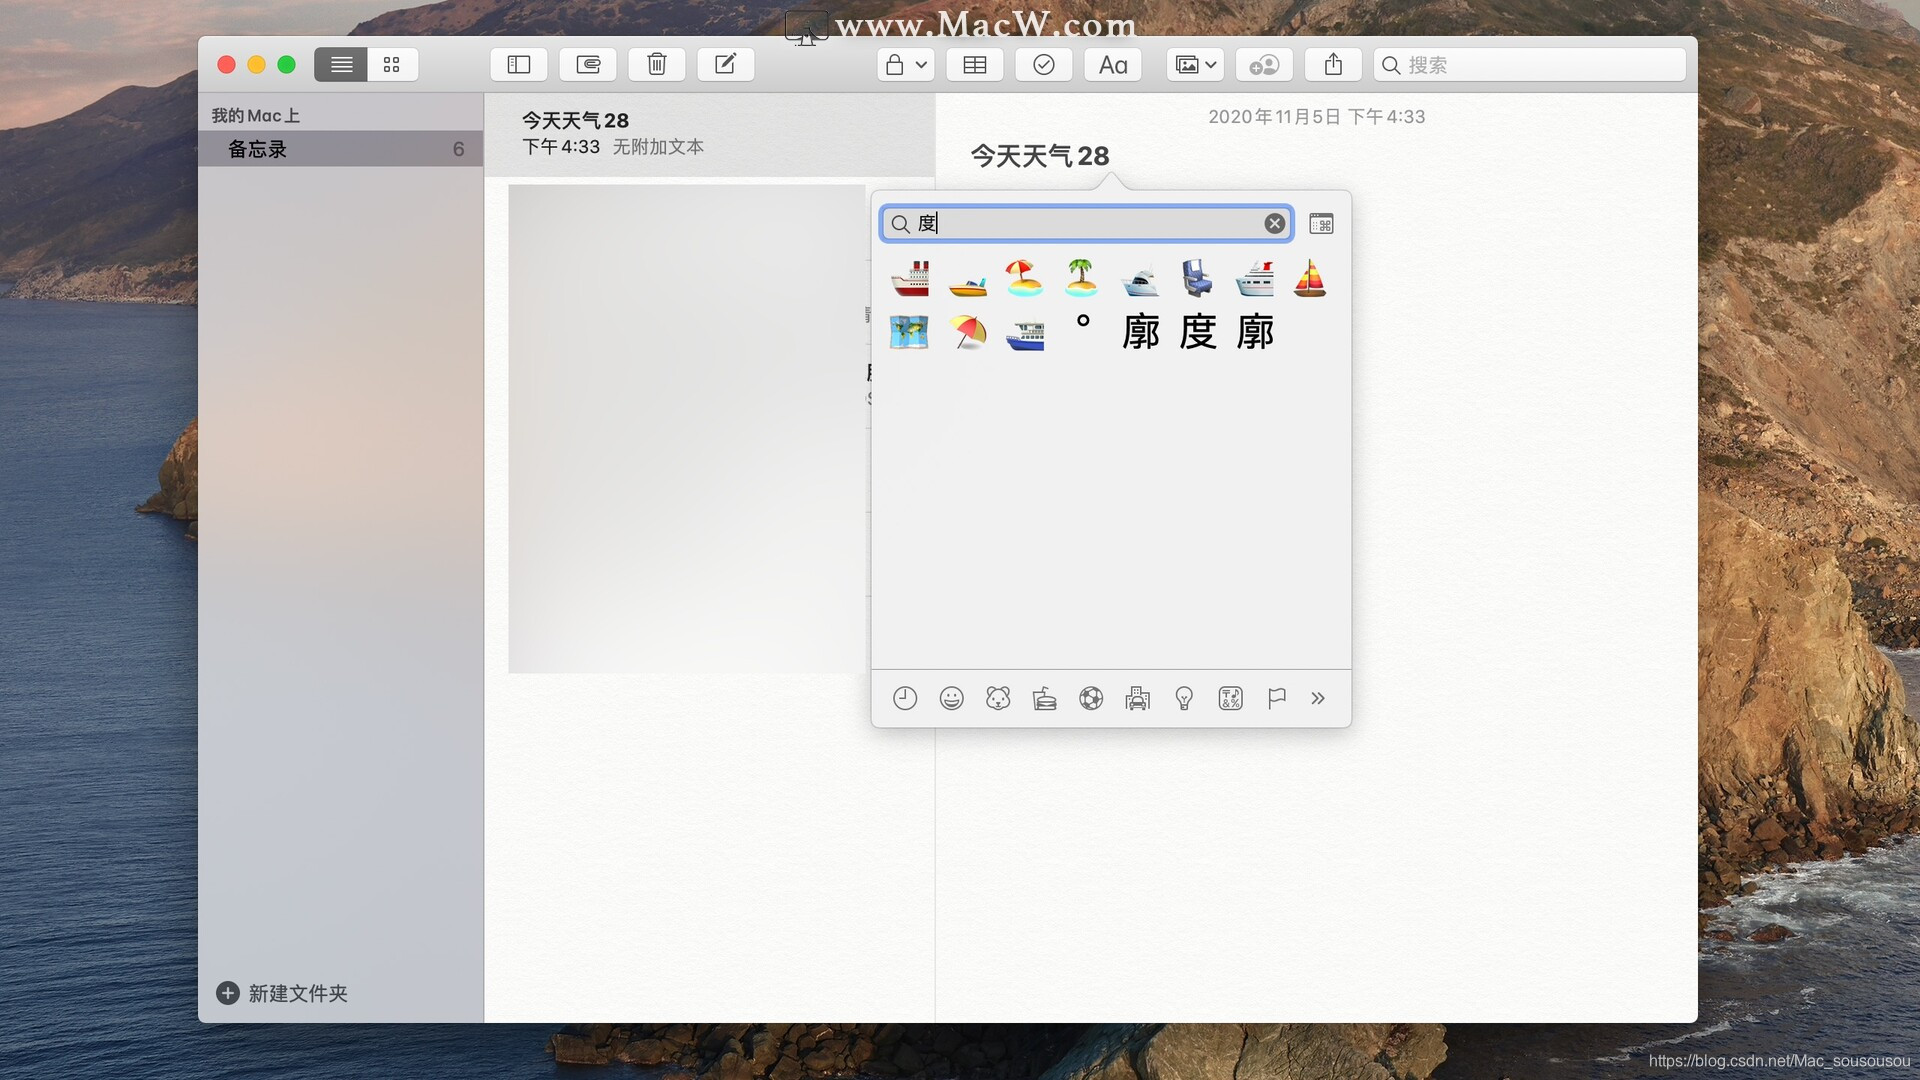Expand more emoji categories with chevrons
The width and height of the screenshot is (1920, 1080).
point(1318,699)
